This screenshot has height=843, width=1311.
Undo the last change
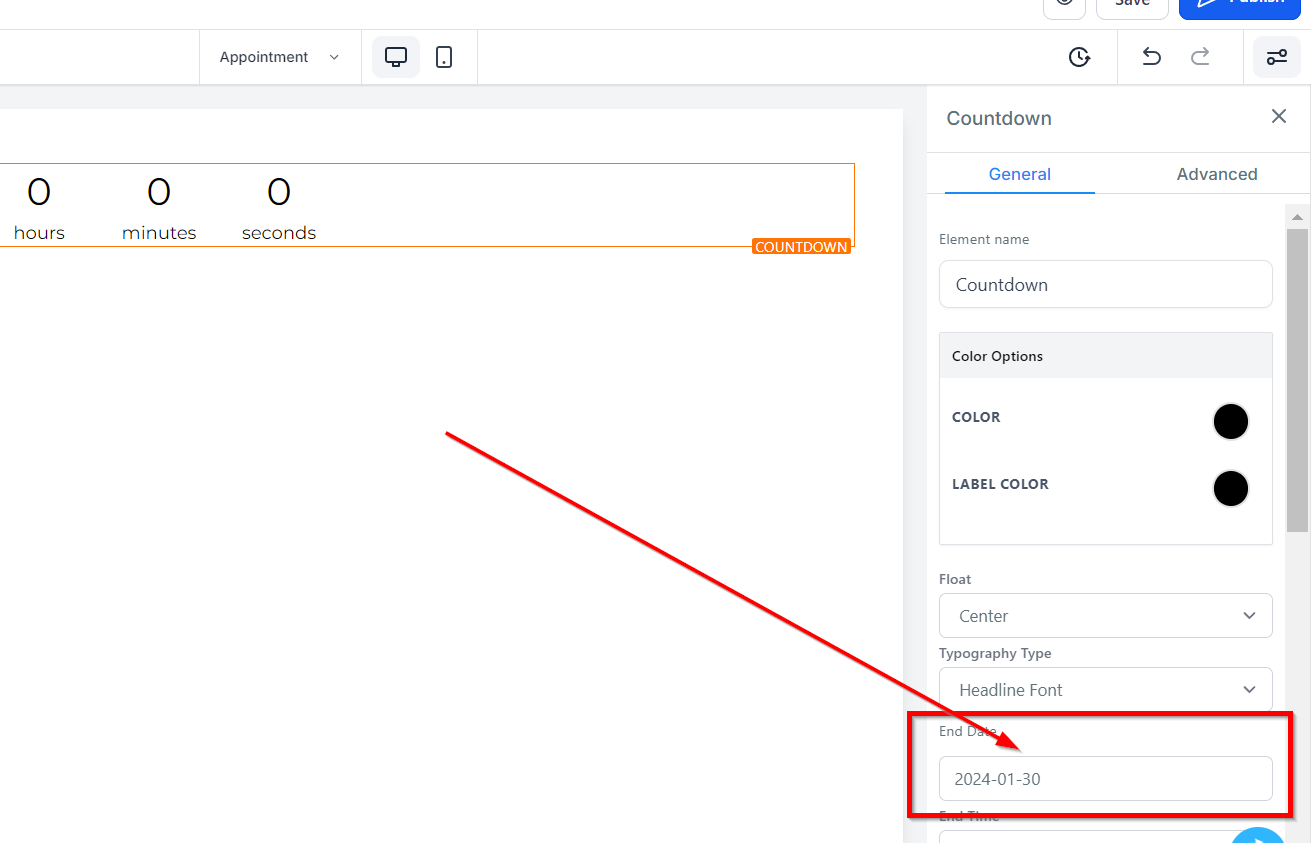coord(1151,57)
